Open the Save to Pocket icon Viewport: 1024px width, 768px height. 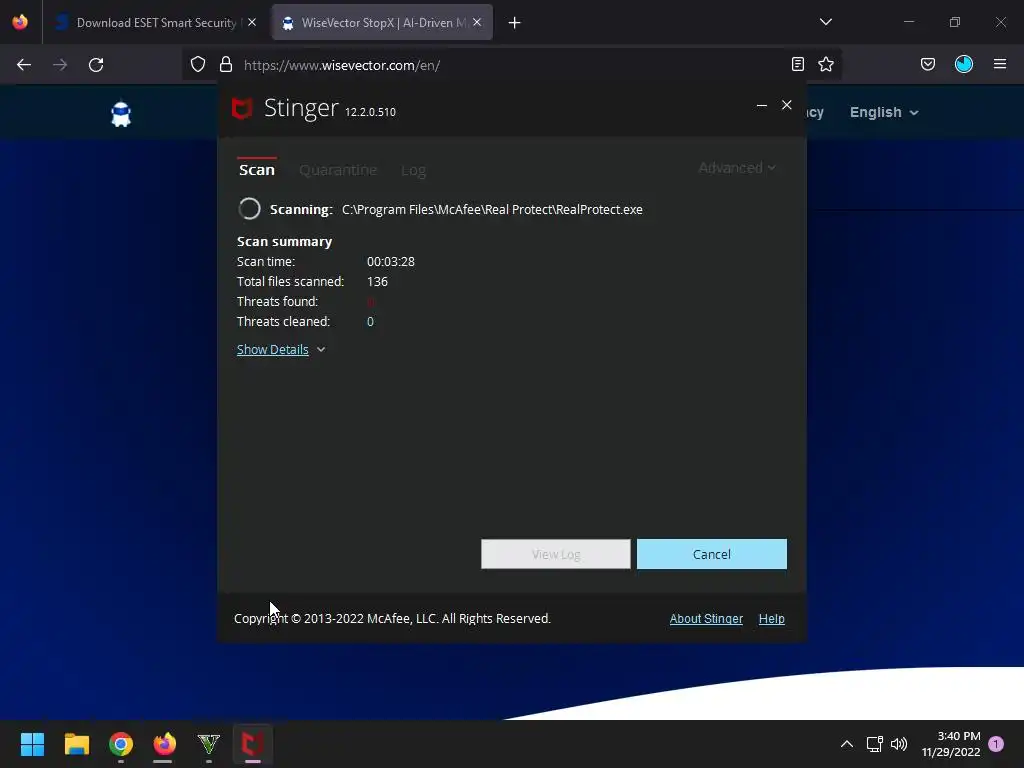click(x=928, y=64)
